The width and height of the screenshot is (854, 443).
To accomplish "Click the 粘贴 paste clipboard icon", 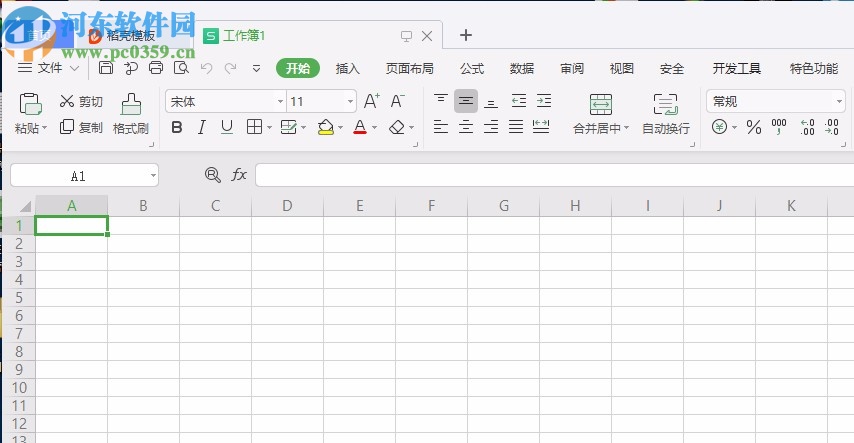I will pos(30,104).
